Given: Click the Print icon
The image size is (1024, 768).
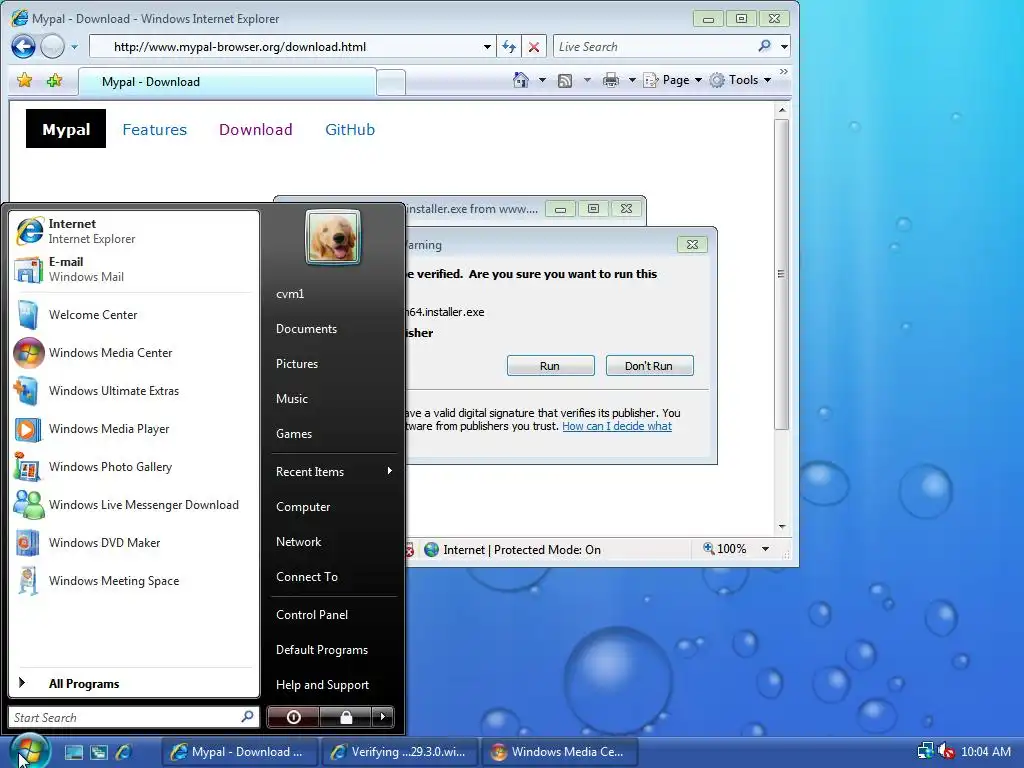Looking at the screenshot, I should 611,80.
